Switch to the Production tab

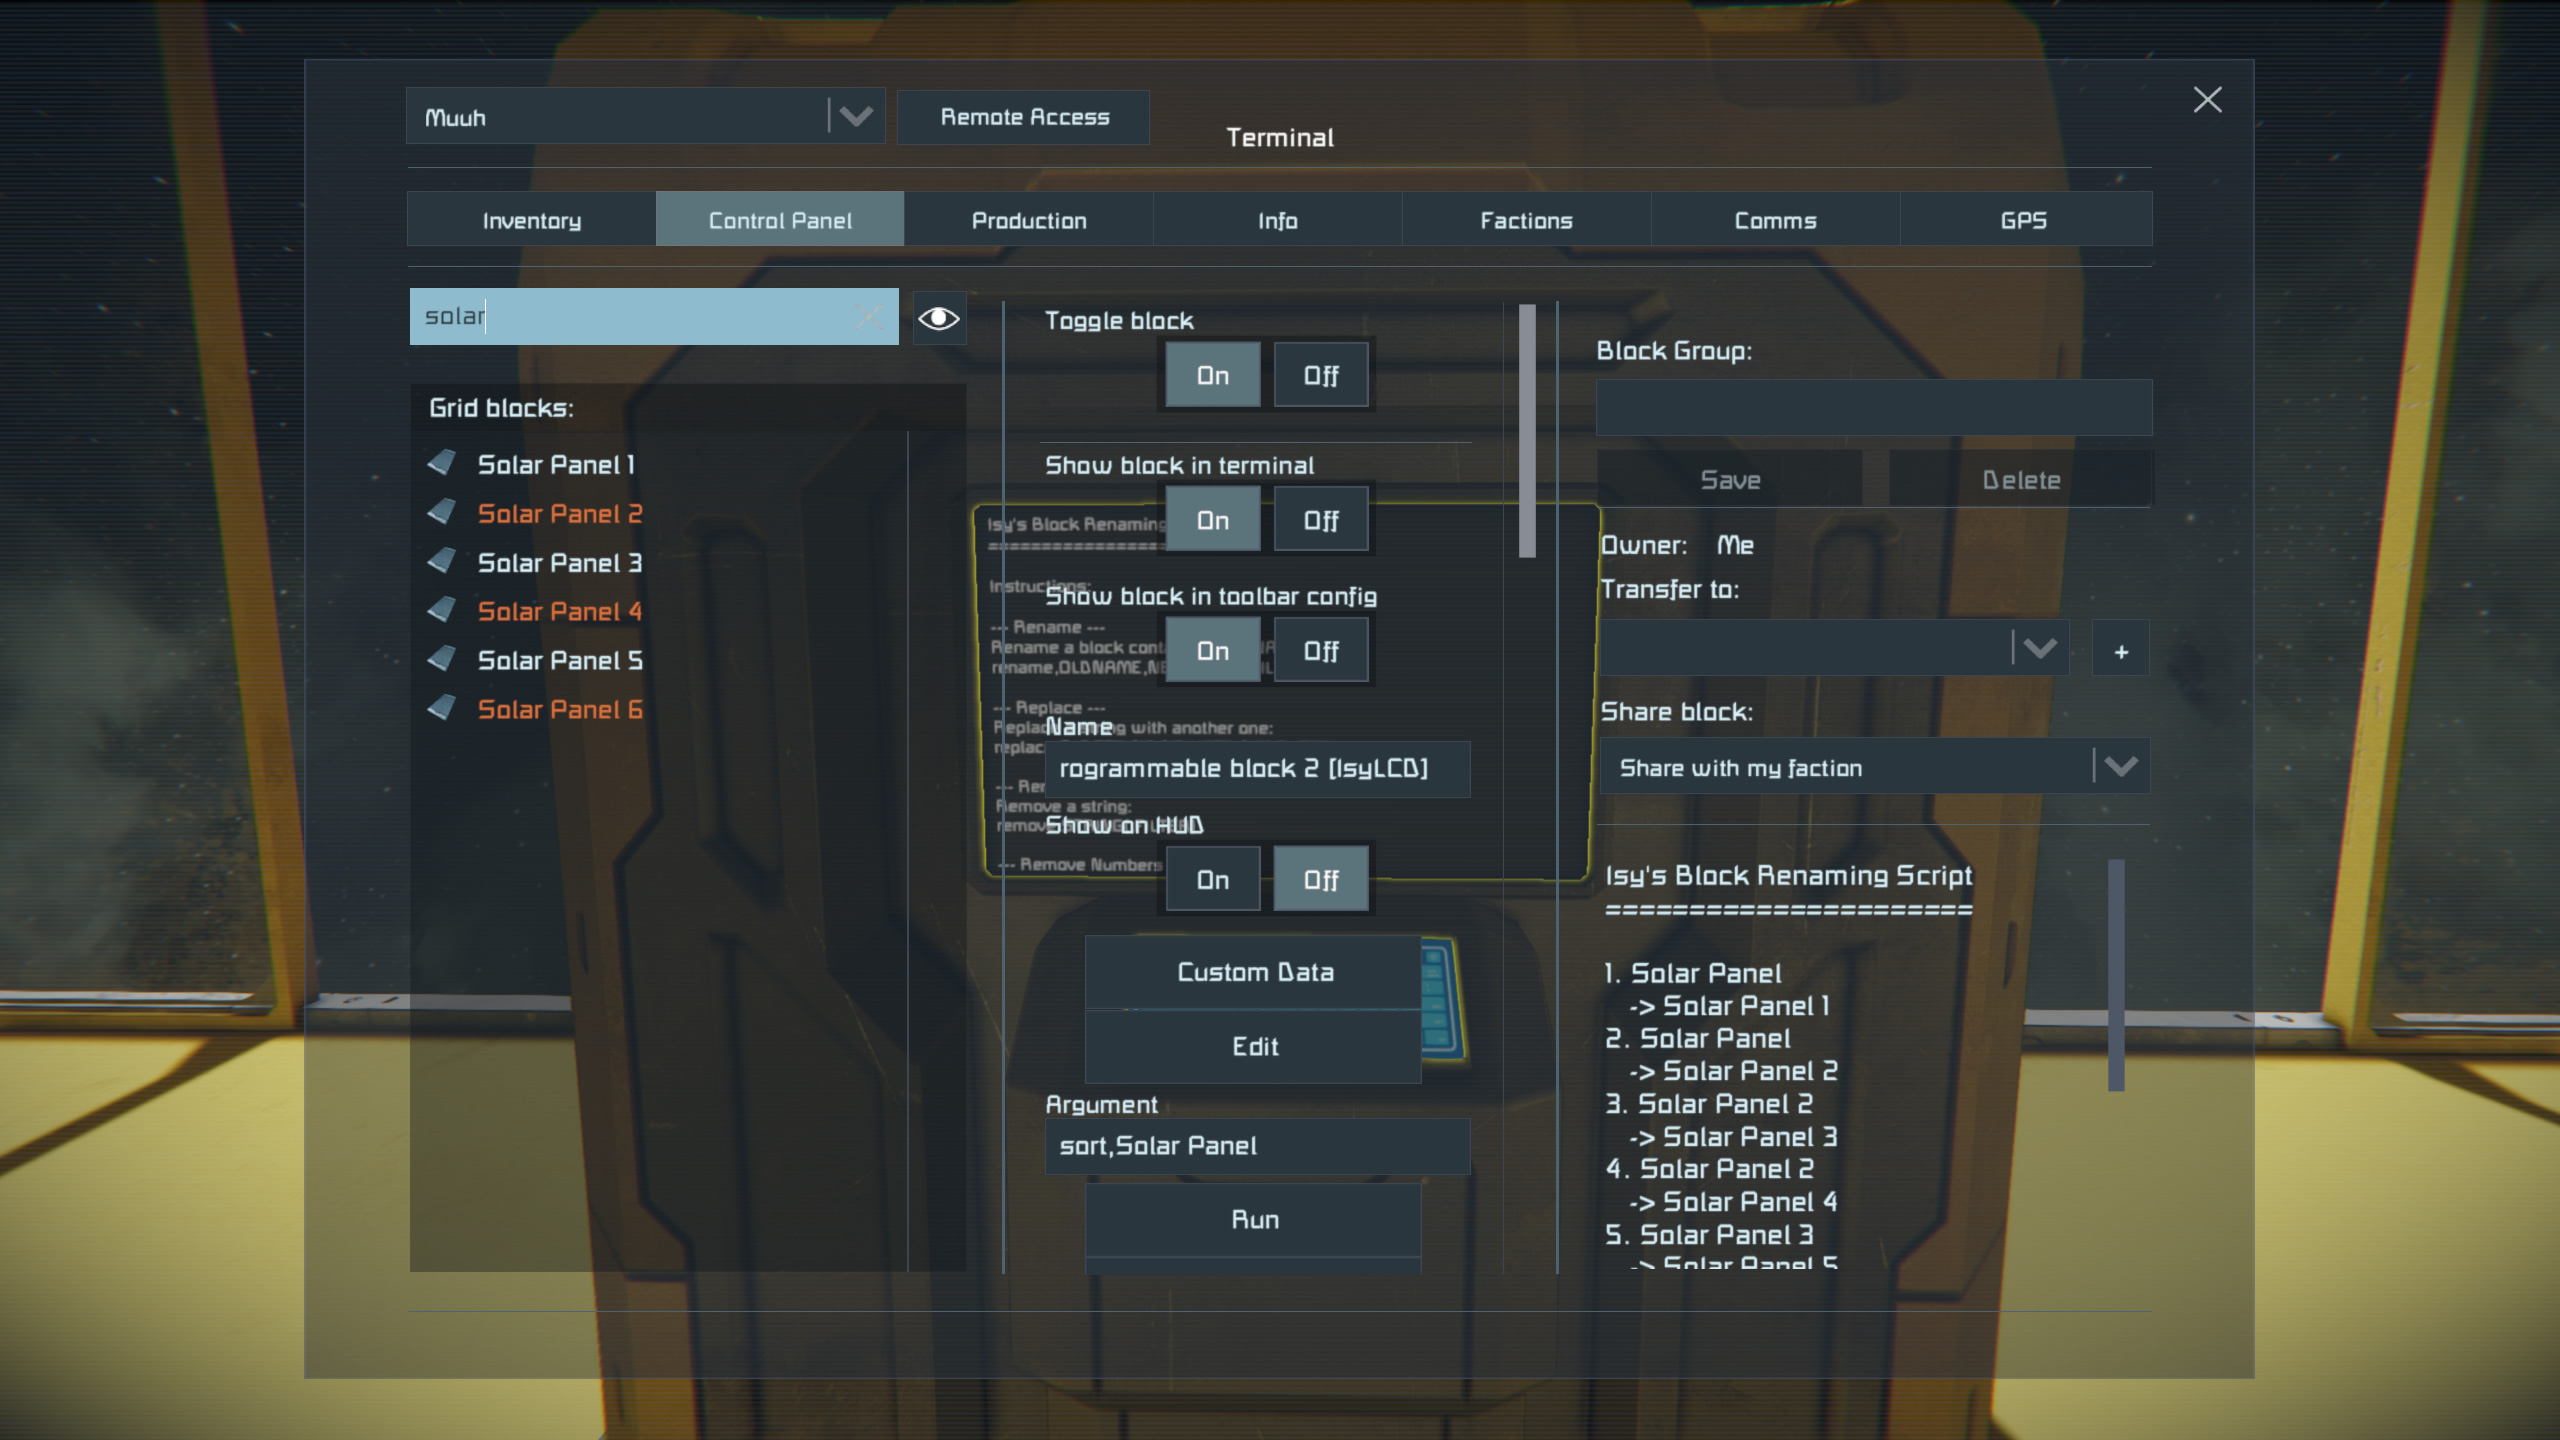point(1028,220)
